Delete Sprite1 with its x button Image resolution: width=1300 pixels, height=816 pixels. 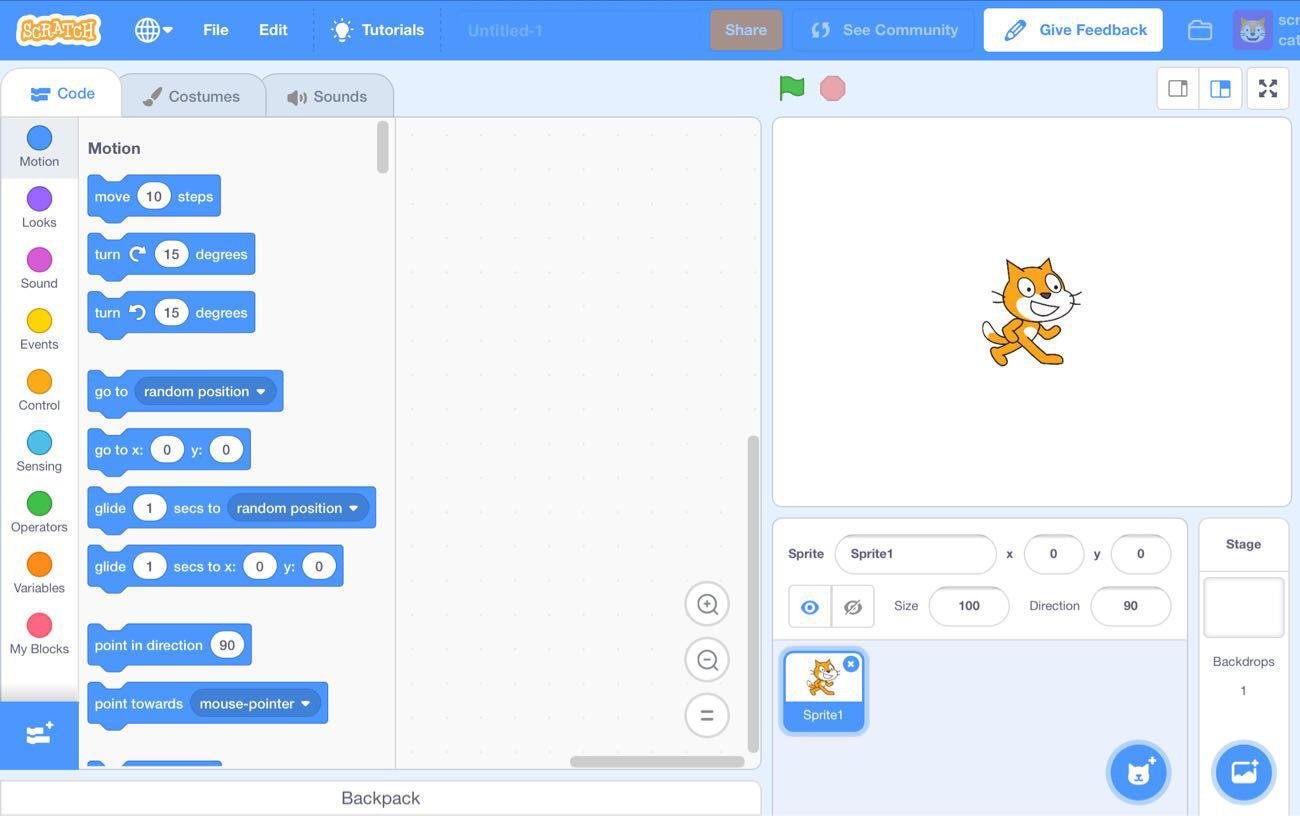(851, 664)
